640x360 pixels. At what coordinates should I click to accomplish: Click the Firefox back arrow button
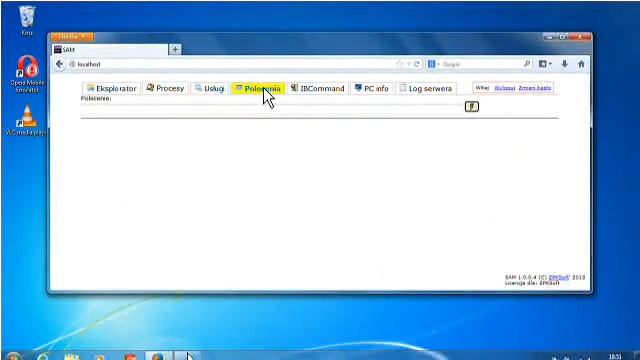[60, 64]
